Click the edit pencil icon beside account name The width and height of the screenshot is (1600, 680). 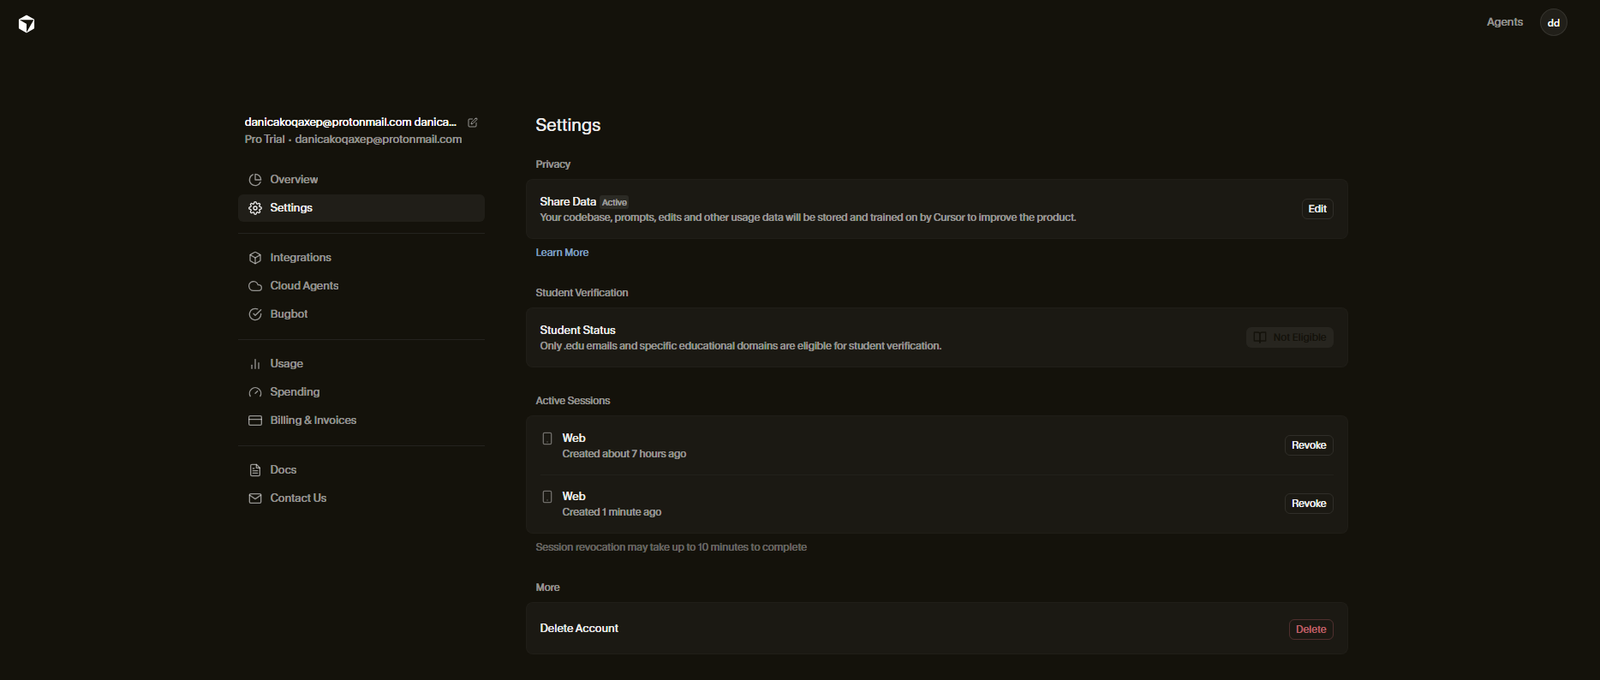(x=473, y=123)
